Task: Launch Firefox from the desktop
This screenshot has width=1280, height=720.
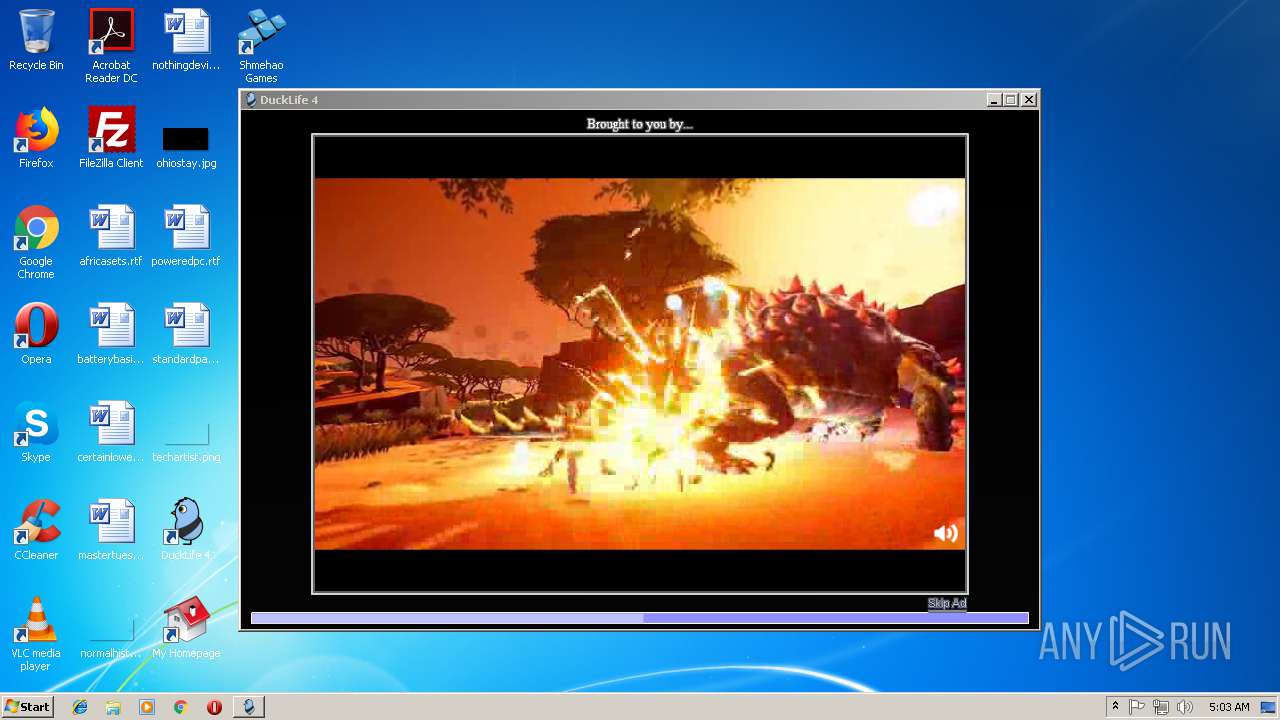Action: point(36,139)
